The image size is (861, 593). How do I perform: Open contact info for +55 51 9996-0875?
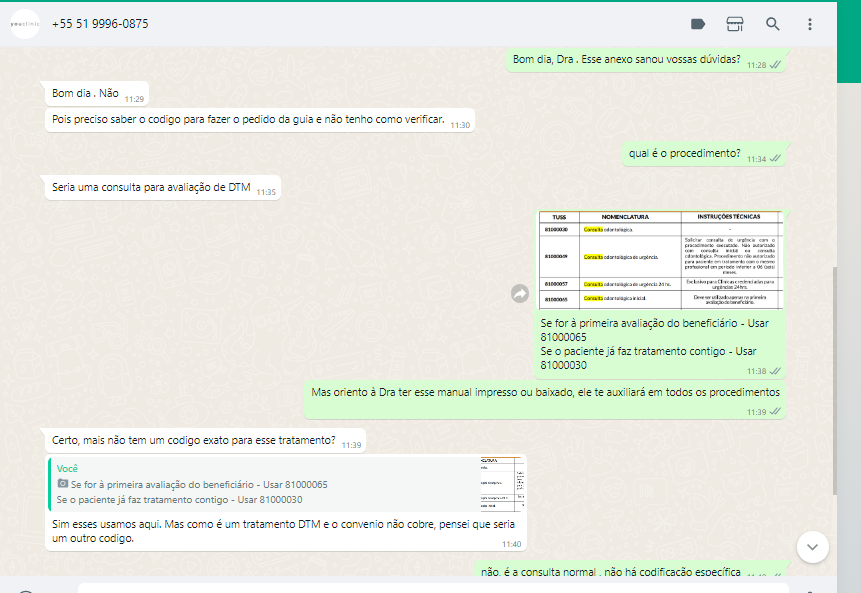coord(100,24)
